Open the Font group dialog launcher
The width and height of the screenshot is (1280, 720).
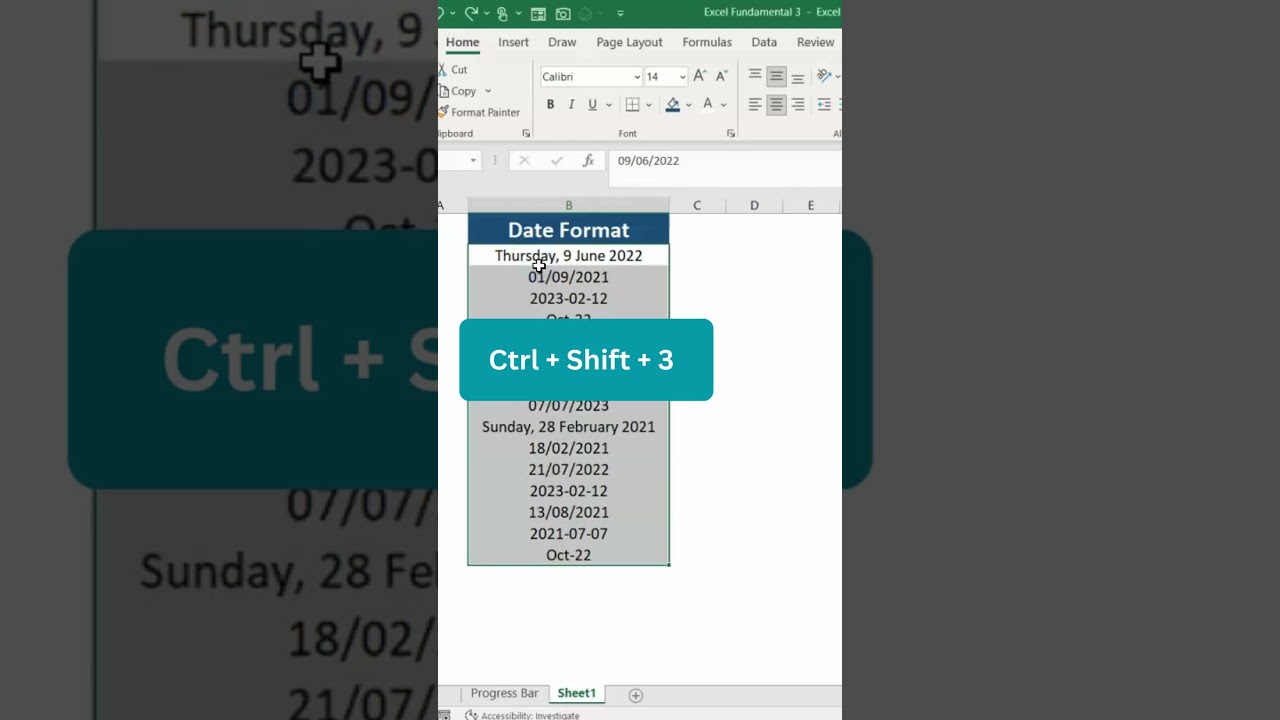(x=730, y=133)
